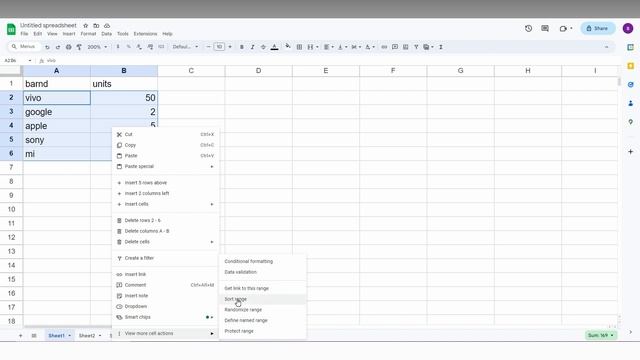Select Sort range in the submenu
Screen dimensions: 640x360
tap(262, 299)
